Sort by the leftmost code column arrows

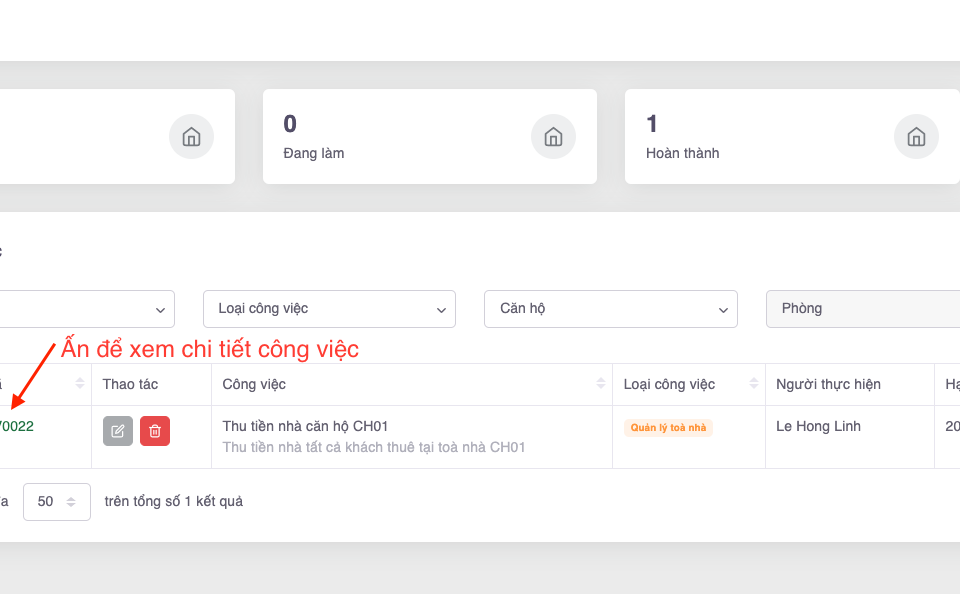click(x=80, y=384)
